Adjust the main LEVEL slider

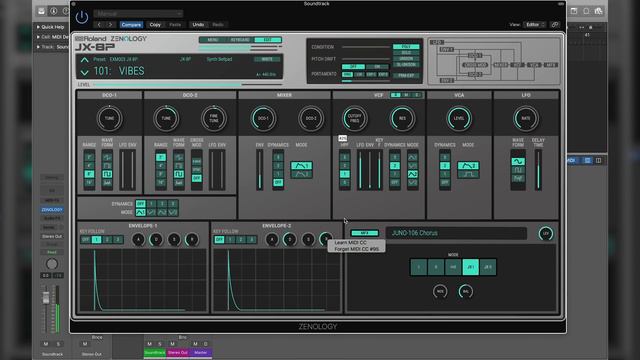187,84
